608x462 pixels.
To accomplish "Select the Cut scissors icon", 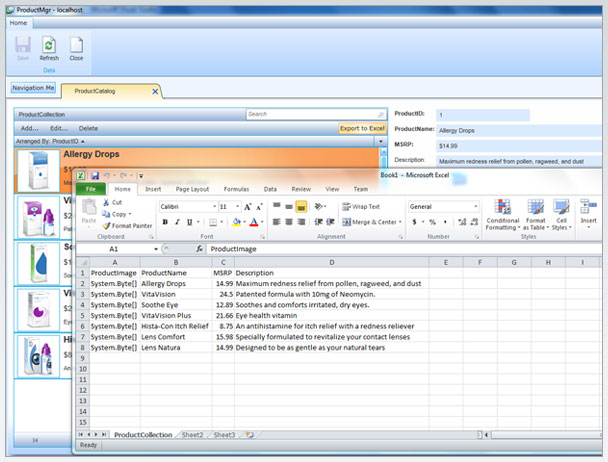I will 106,202.
